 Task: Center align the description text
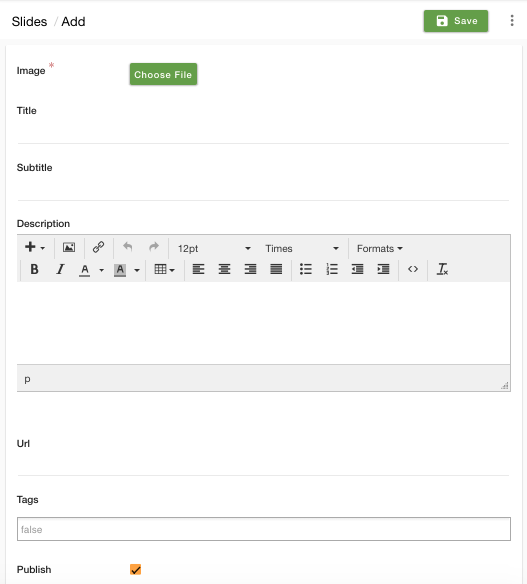click(x=224, y=269)
